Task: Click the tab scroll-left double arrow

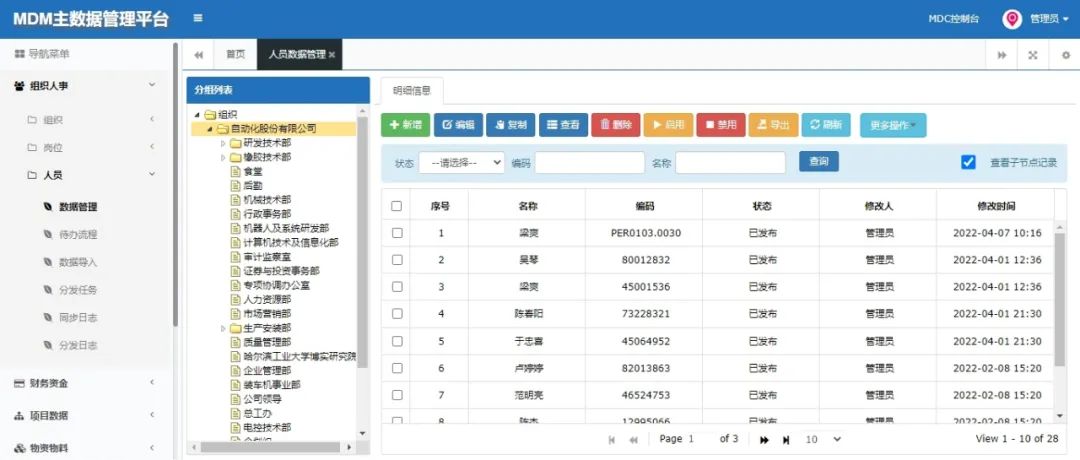Action: (199, 55)
